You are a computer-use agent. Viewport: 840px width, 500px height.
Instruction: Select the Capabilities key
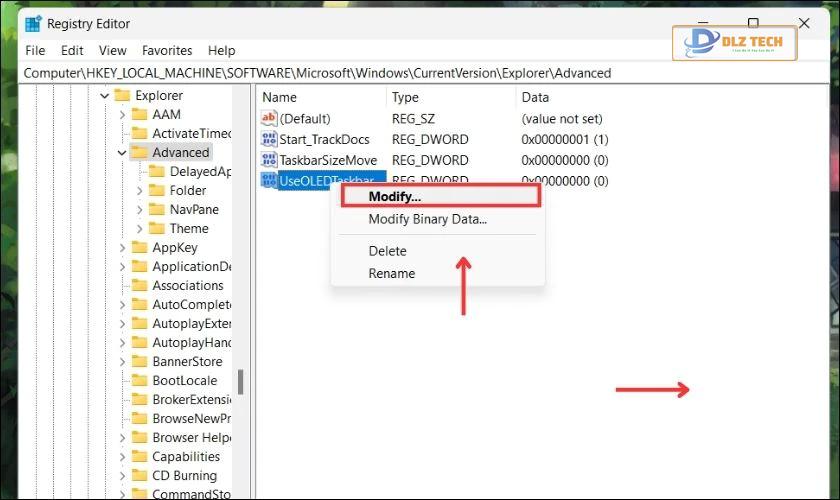pyautogui.click(x=186, y=457)
